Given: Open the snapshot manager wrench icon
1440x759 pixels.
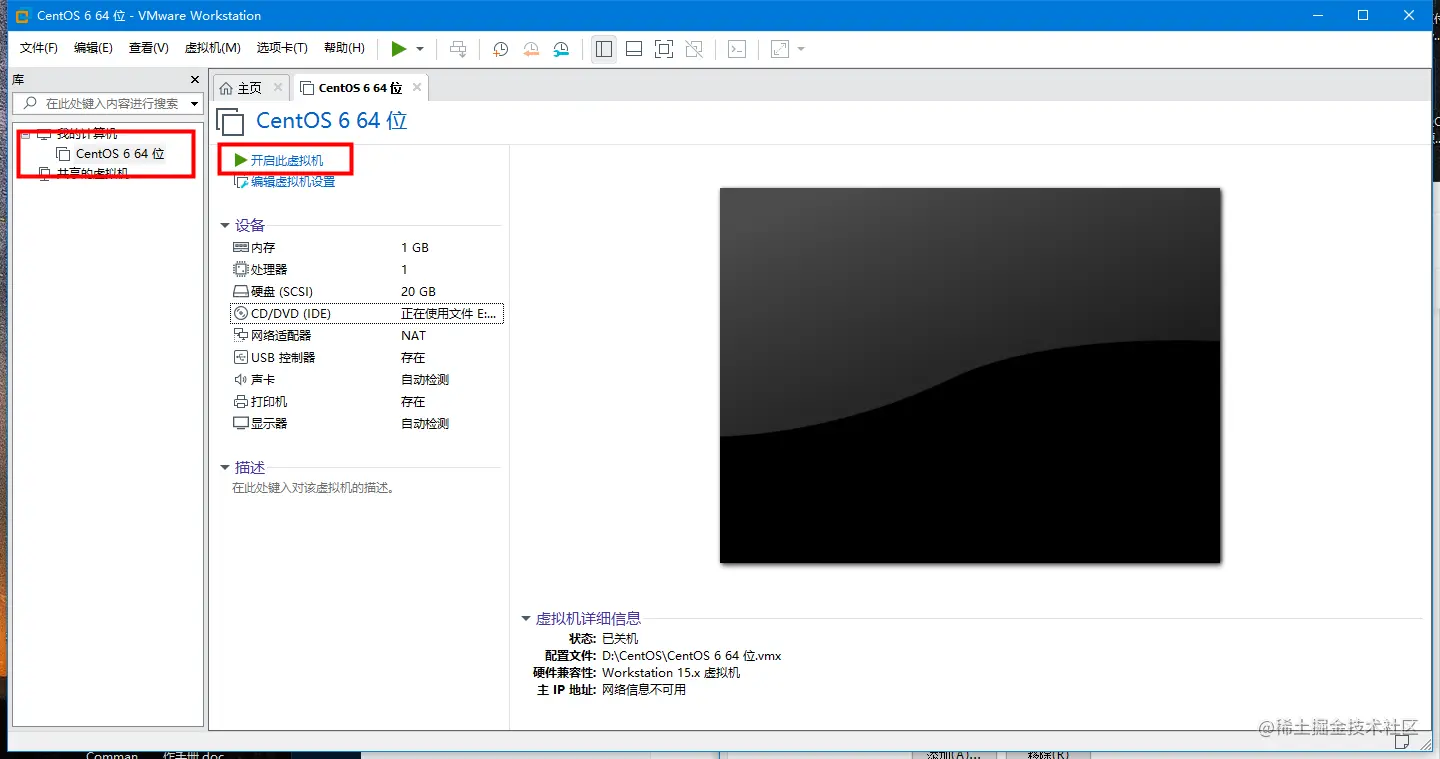Looking at the screenshot, I should [x=561, y=48].
